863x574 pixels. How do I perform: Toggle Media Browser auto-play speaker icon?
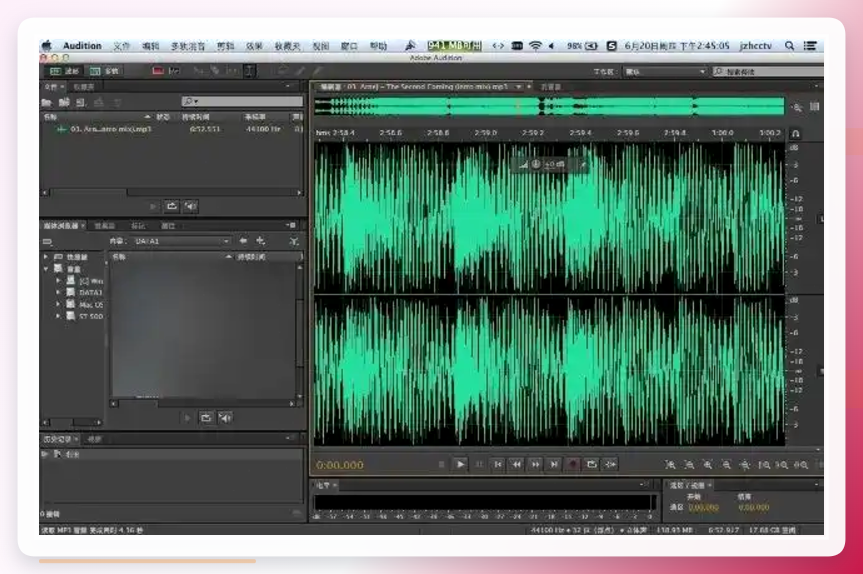tap(225, 418)
